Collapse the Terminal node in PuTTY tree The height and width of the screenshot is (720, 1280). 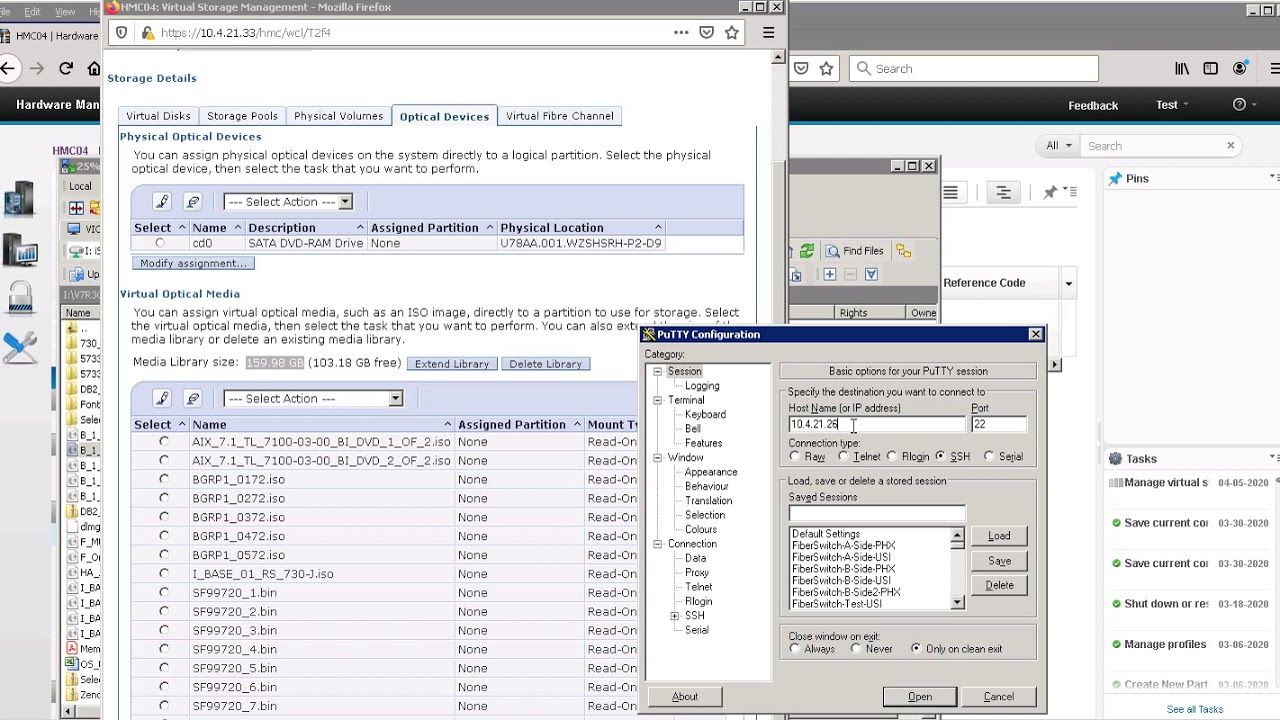tap(658, 401)
